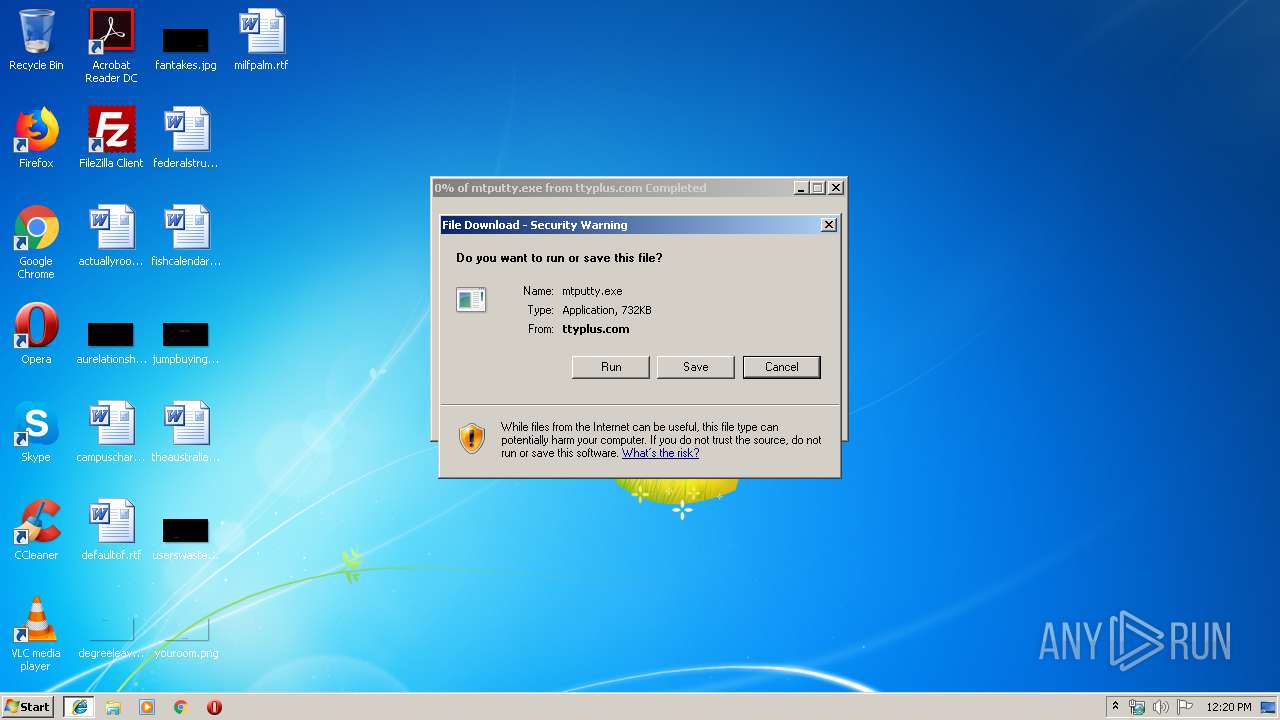Switch to Internet Explorer in taskbar
The width and height of the screenshot is (1280, 720).
79,707
